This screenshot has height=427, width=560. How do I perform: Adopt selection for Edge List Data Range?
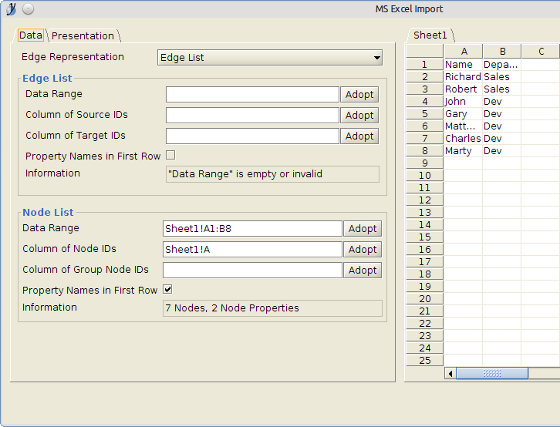point(359,95)
